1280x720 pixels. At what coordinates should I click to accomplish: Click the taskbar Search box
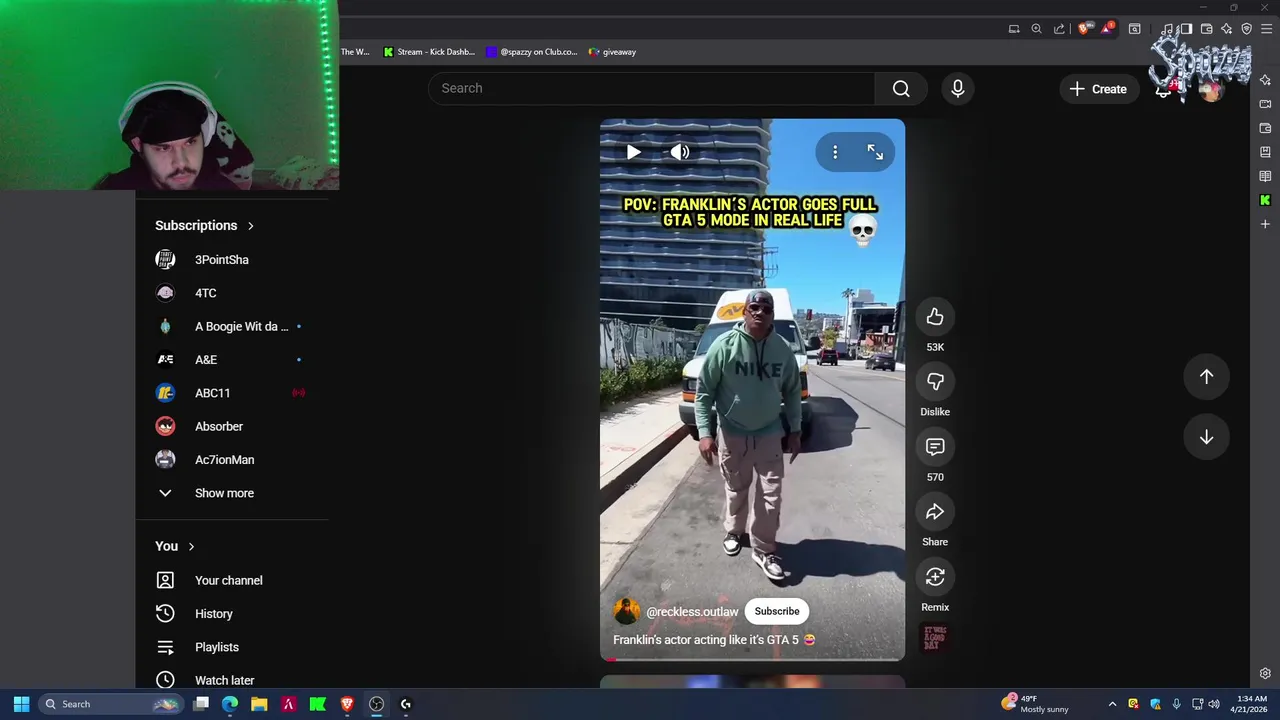click(x=110, y=704)
